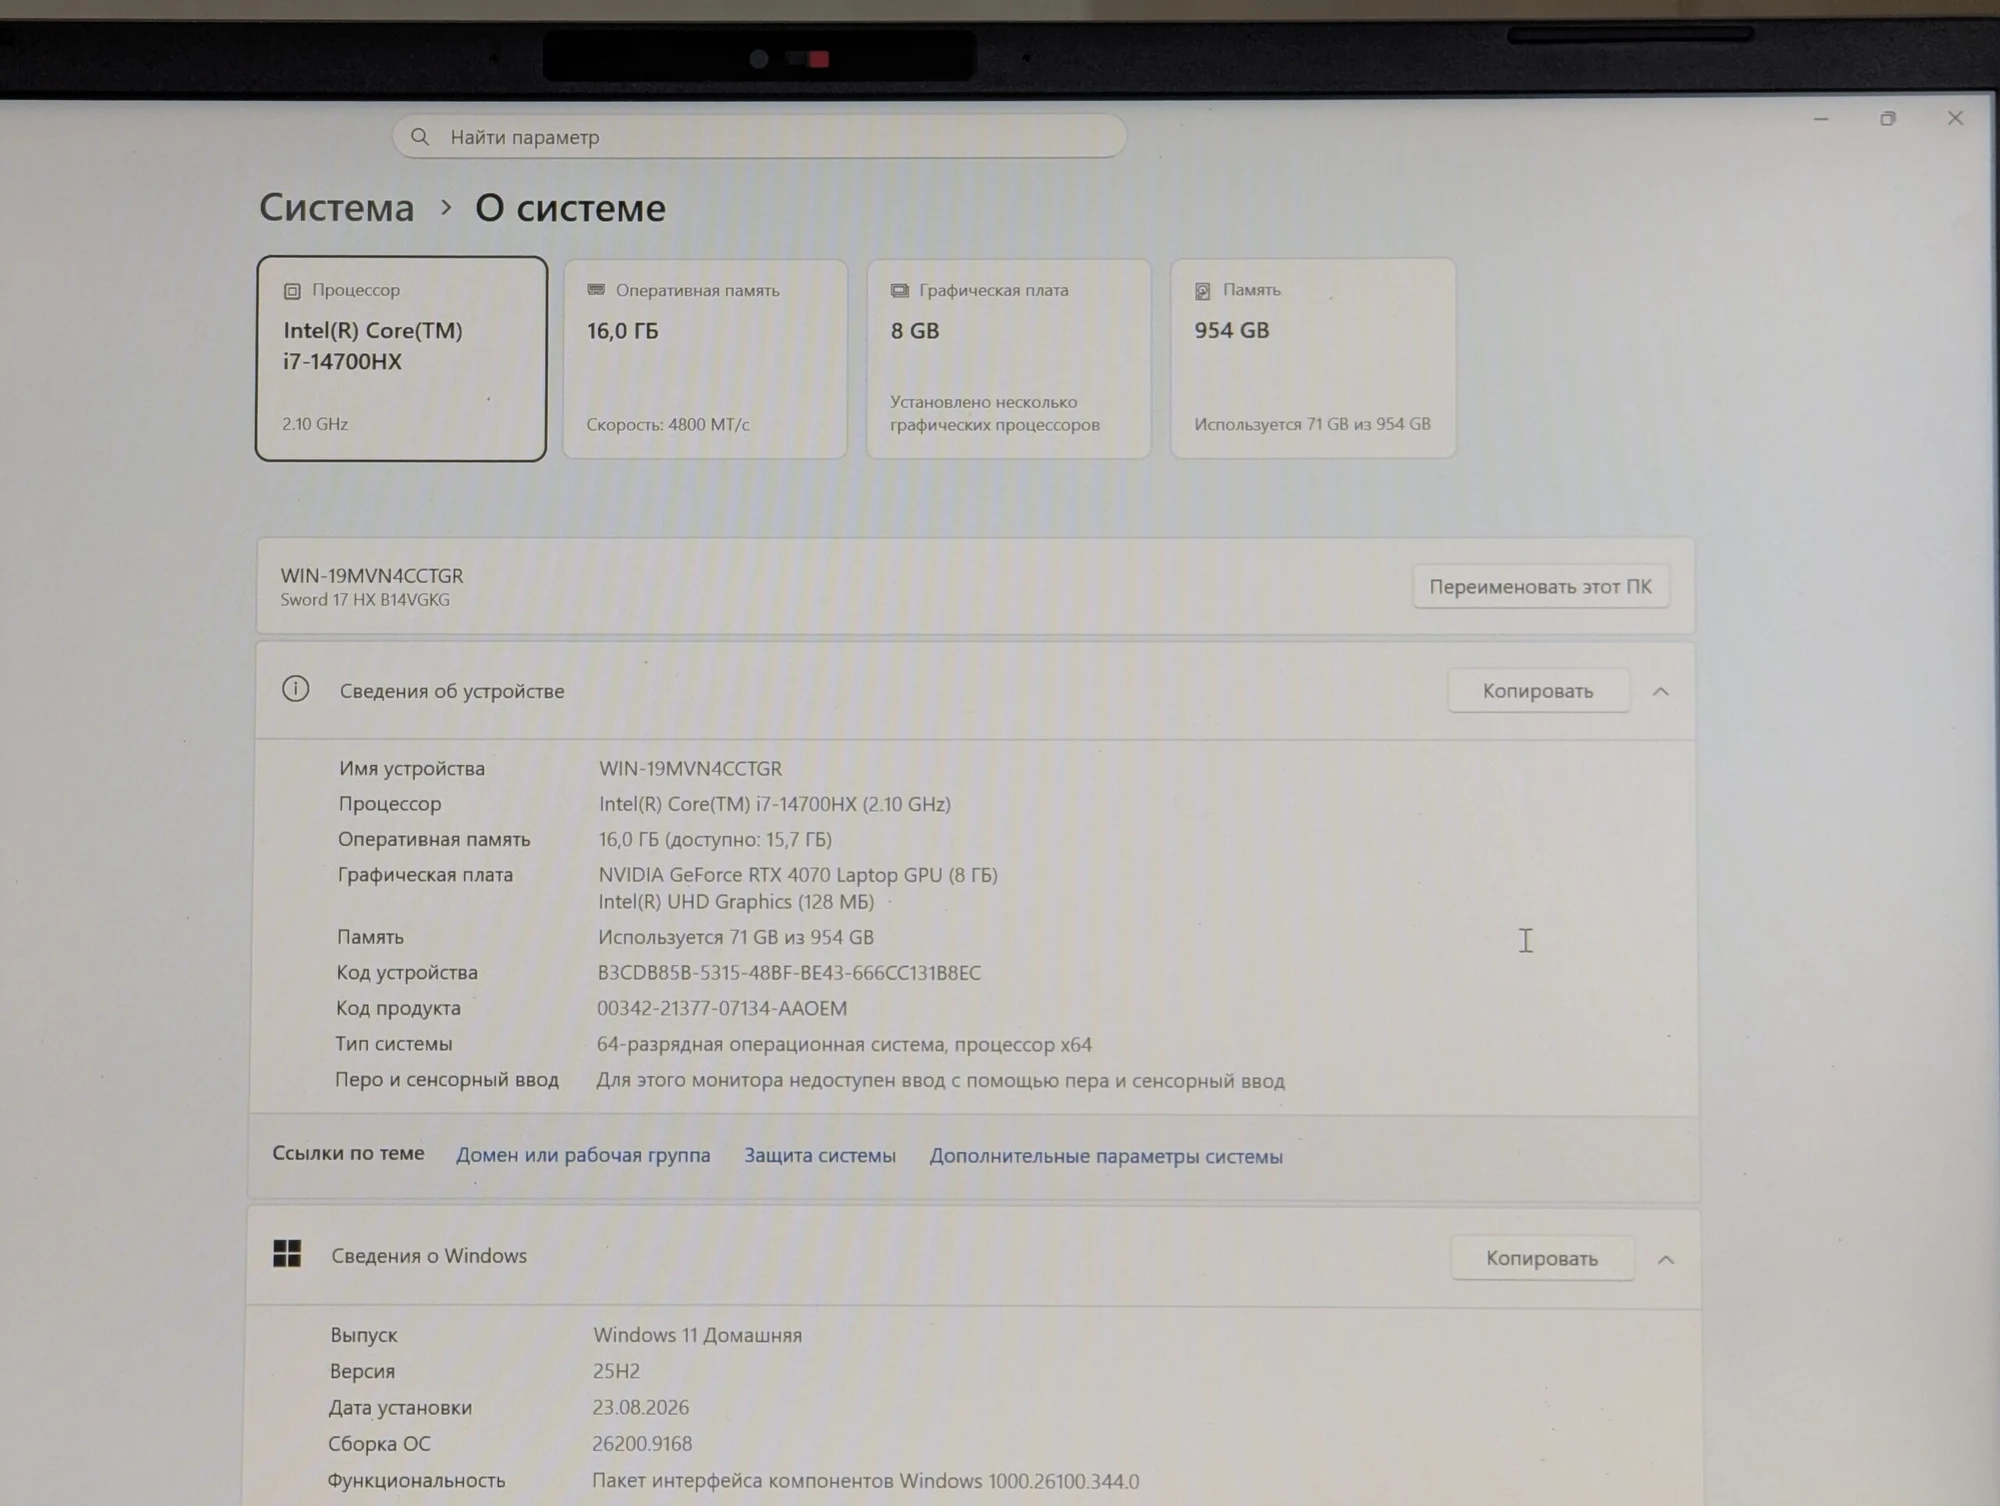Click 'Переименовать этот ПК' button

tap(1540, 587)
